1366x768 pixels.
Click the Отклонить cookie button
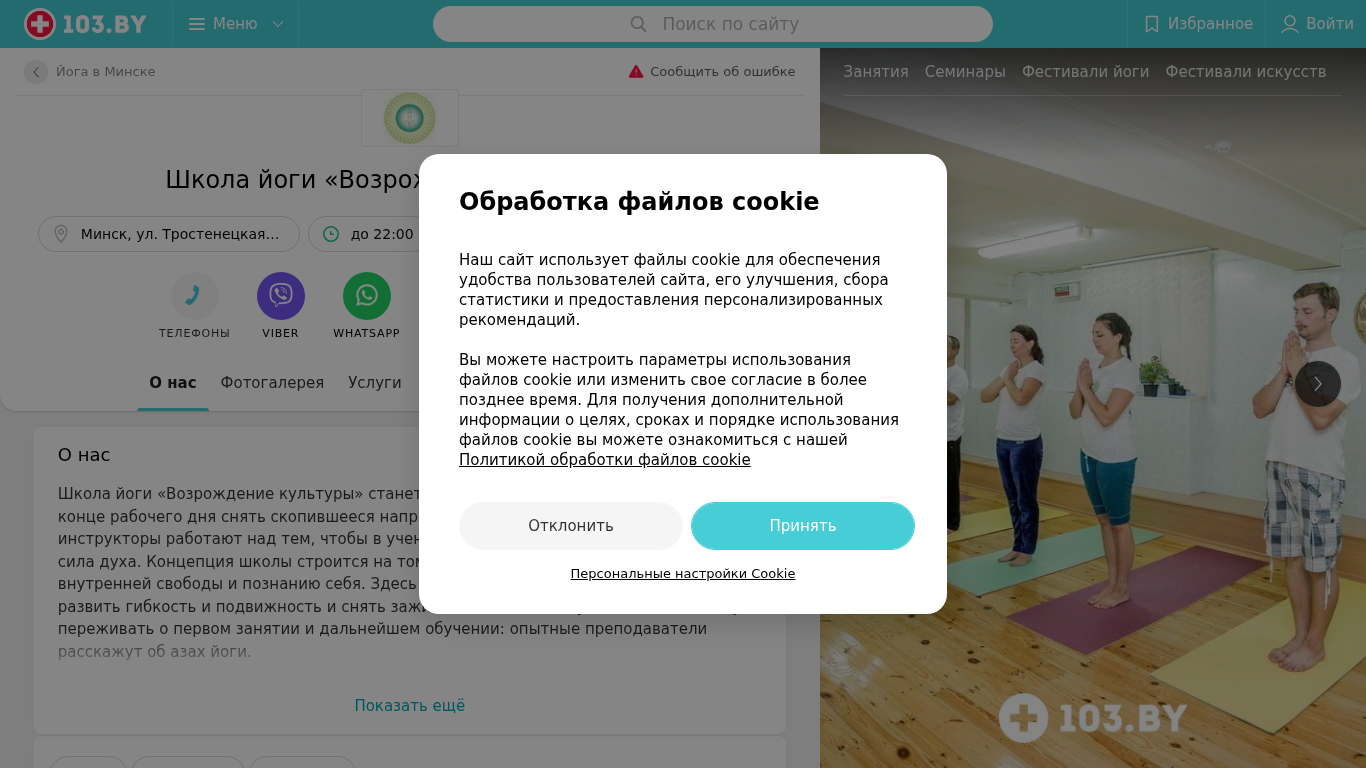coord(571,526)
